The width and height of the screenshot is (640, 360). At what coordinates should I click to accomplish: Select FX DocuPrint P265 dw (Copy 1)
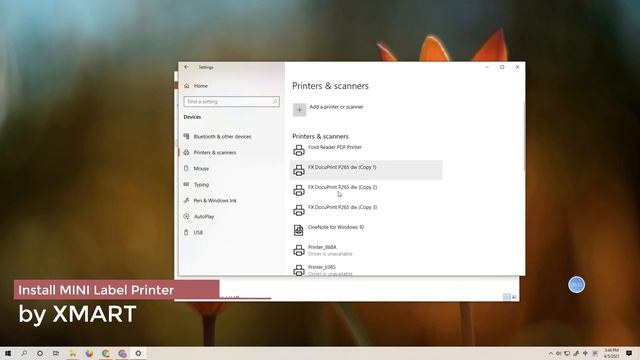[x=366, y=170]
